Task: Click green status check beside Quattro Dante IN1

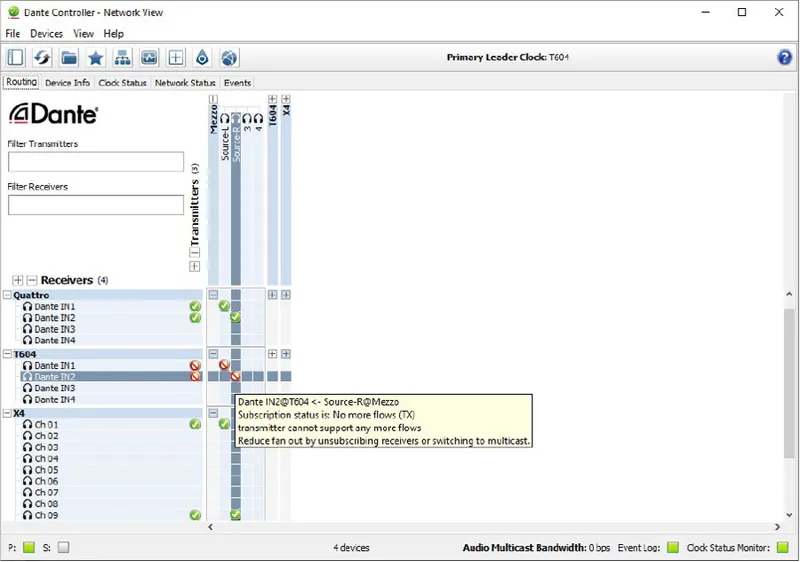Action: coord(195,306)
